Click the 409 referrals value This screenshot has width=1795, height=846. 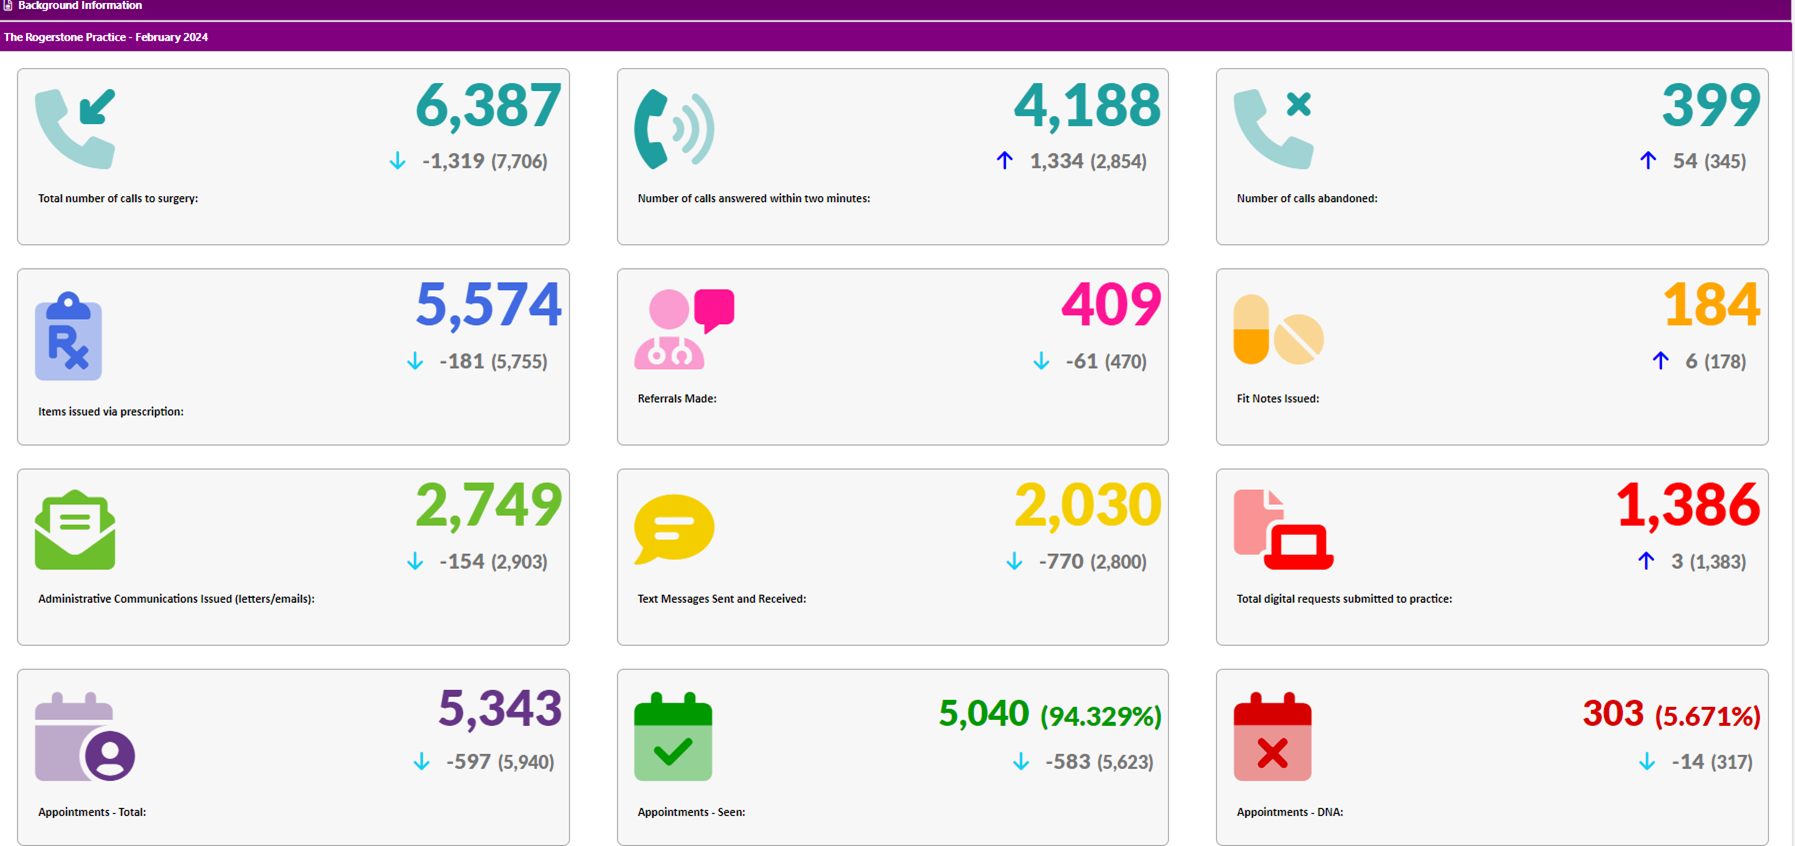click(1111, 305)
